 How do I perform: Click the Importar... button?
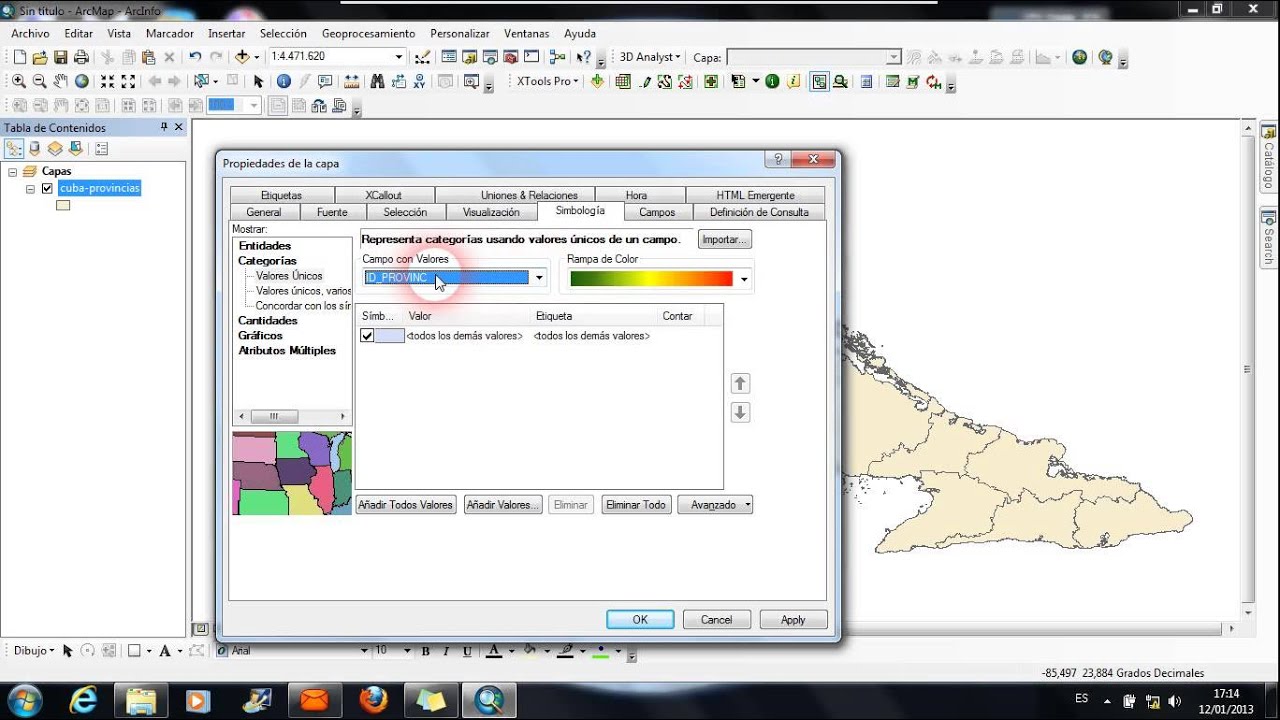(725, 239)
